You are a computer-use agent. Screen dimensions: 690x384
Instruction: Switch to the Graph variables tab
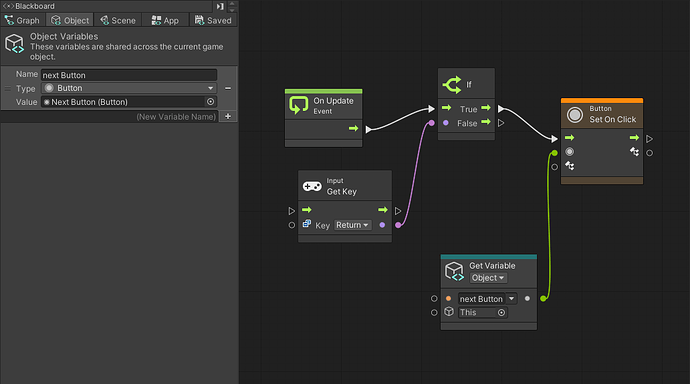pos(23,20)
